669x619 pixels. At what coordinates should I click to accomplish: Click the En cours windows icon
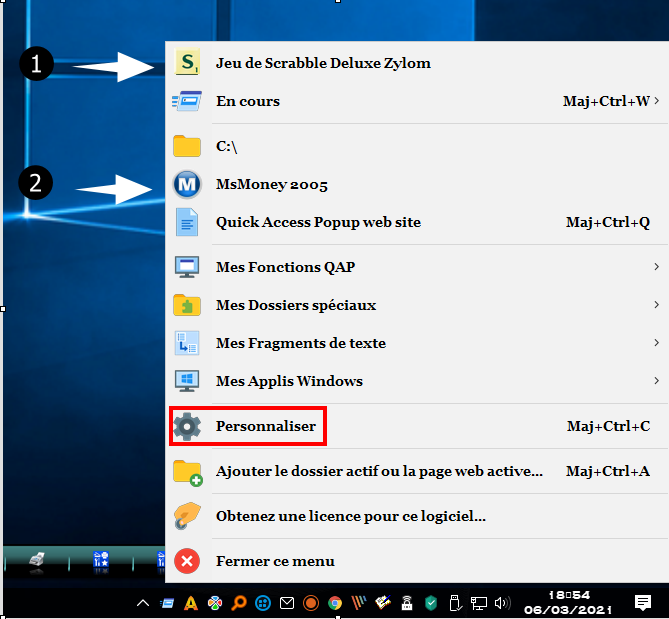187,101
